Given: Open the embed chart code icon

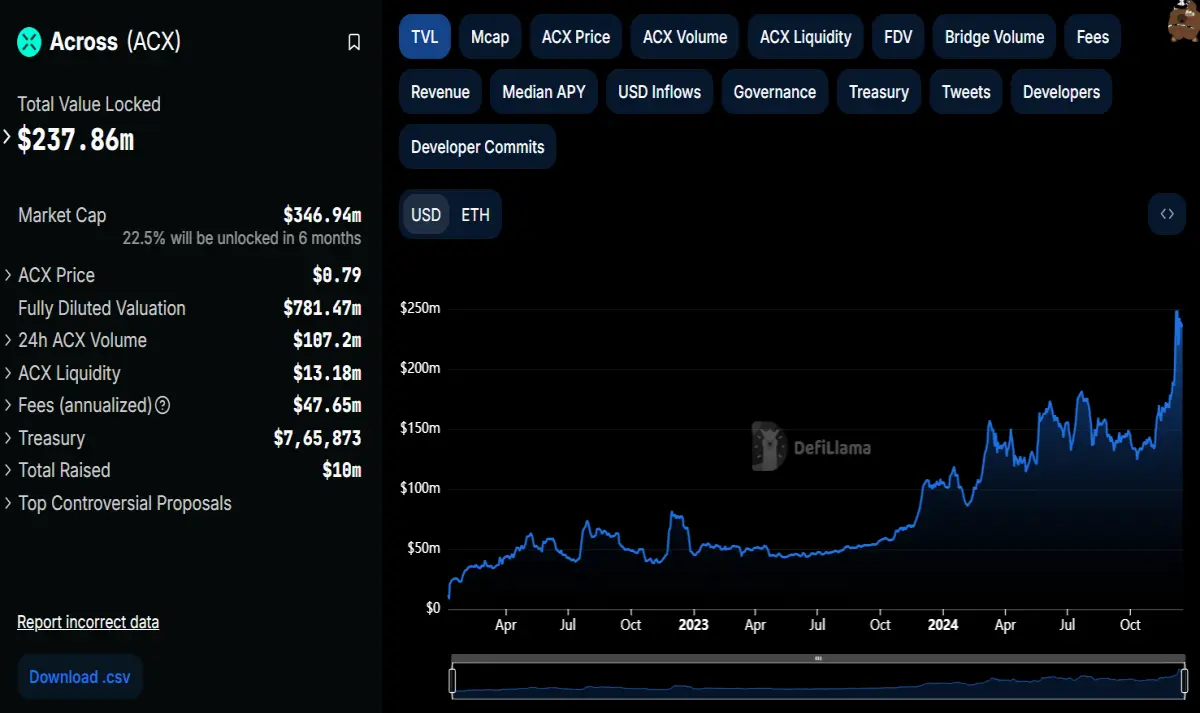Looking at the screenshot, I should pyautogui.click(x=1167, y=214).
